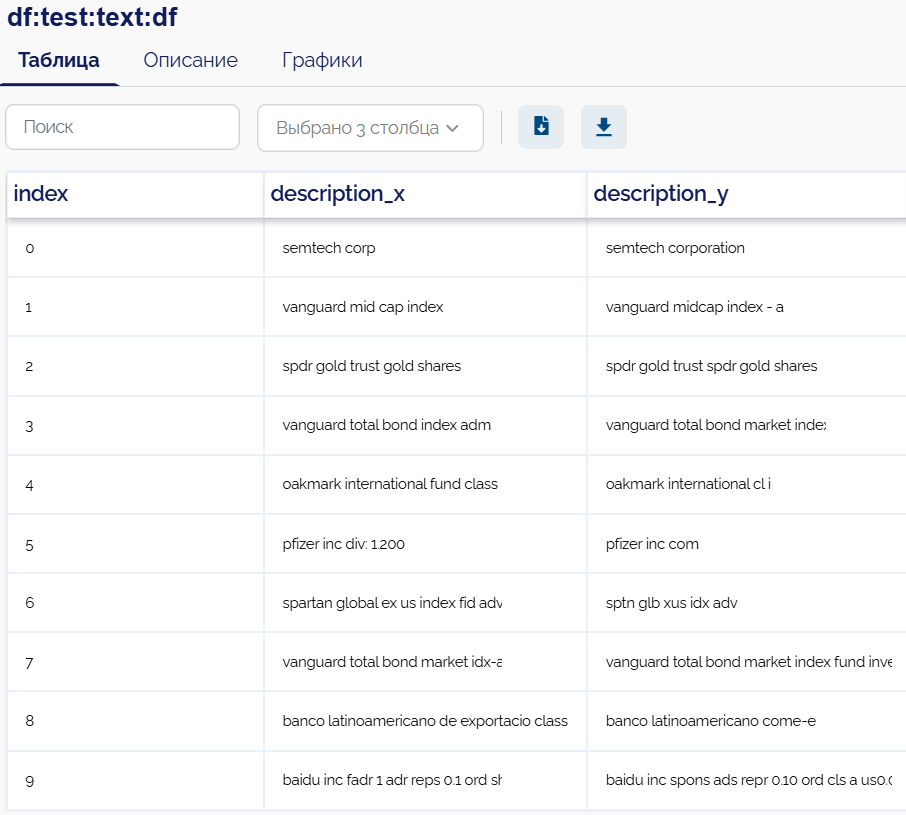Select cell 'vanguard total bond index adm'
Image resolution: width=906 pixels, height=815 pixels.
click(x=425, y=426)
